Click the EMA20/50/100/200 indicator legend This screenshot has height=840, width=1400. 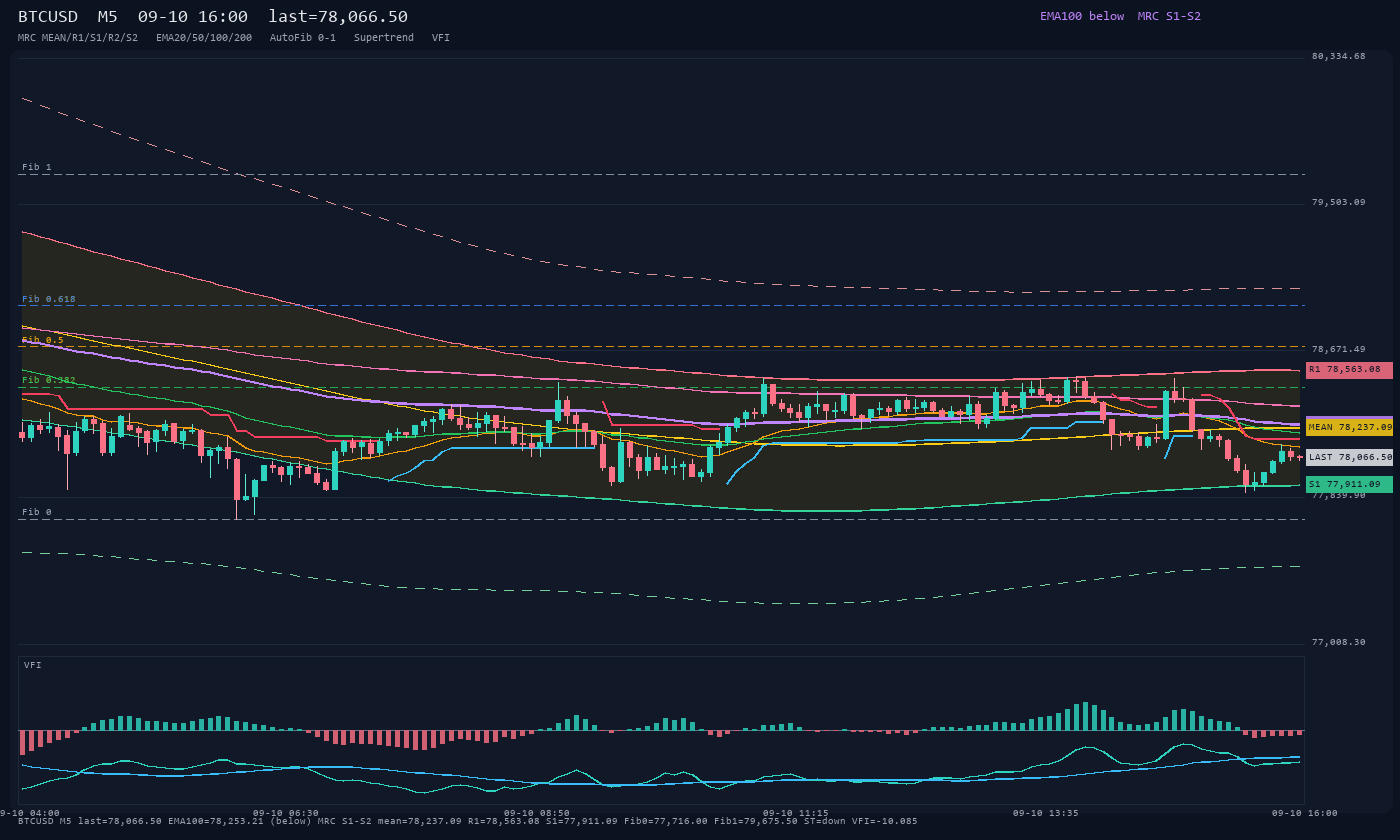click(204, 38)
